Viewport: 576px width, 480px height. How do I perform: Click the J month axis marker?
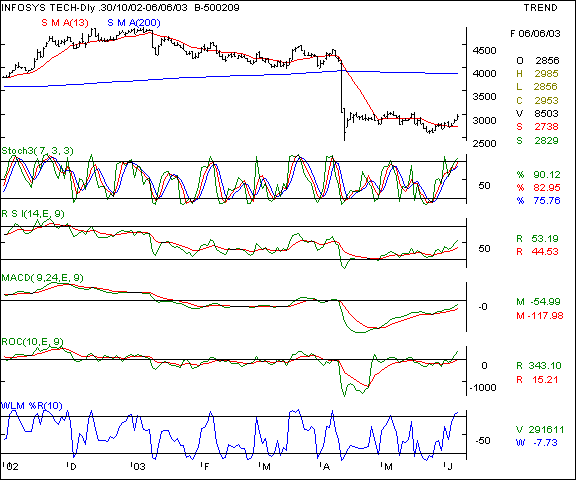point(448,467)
